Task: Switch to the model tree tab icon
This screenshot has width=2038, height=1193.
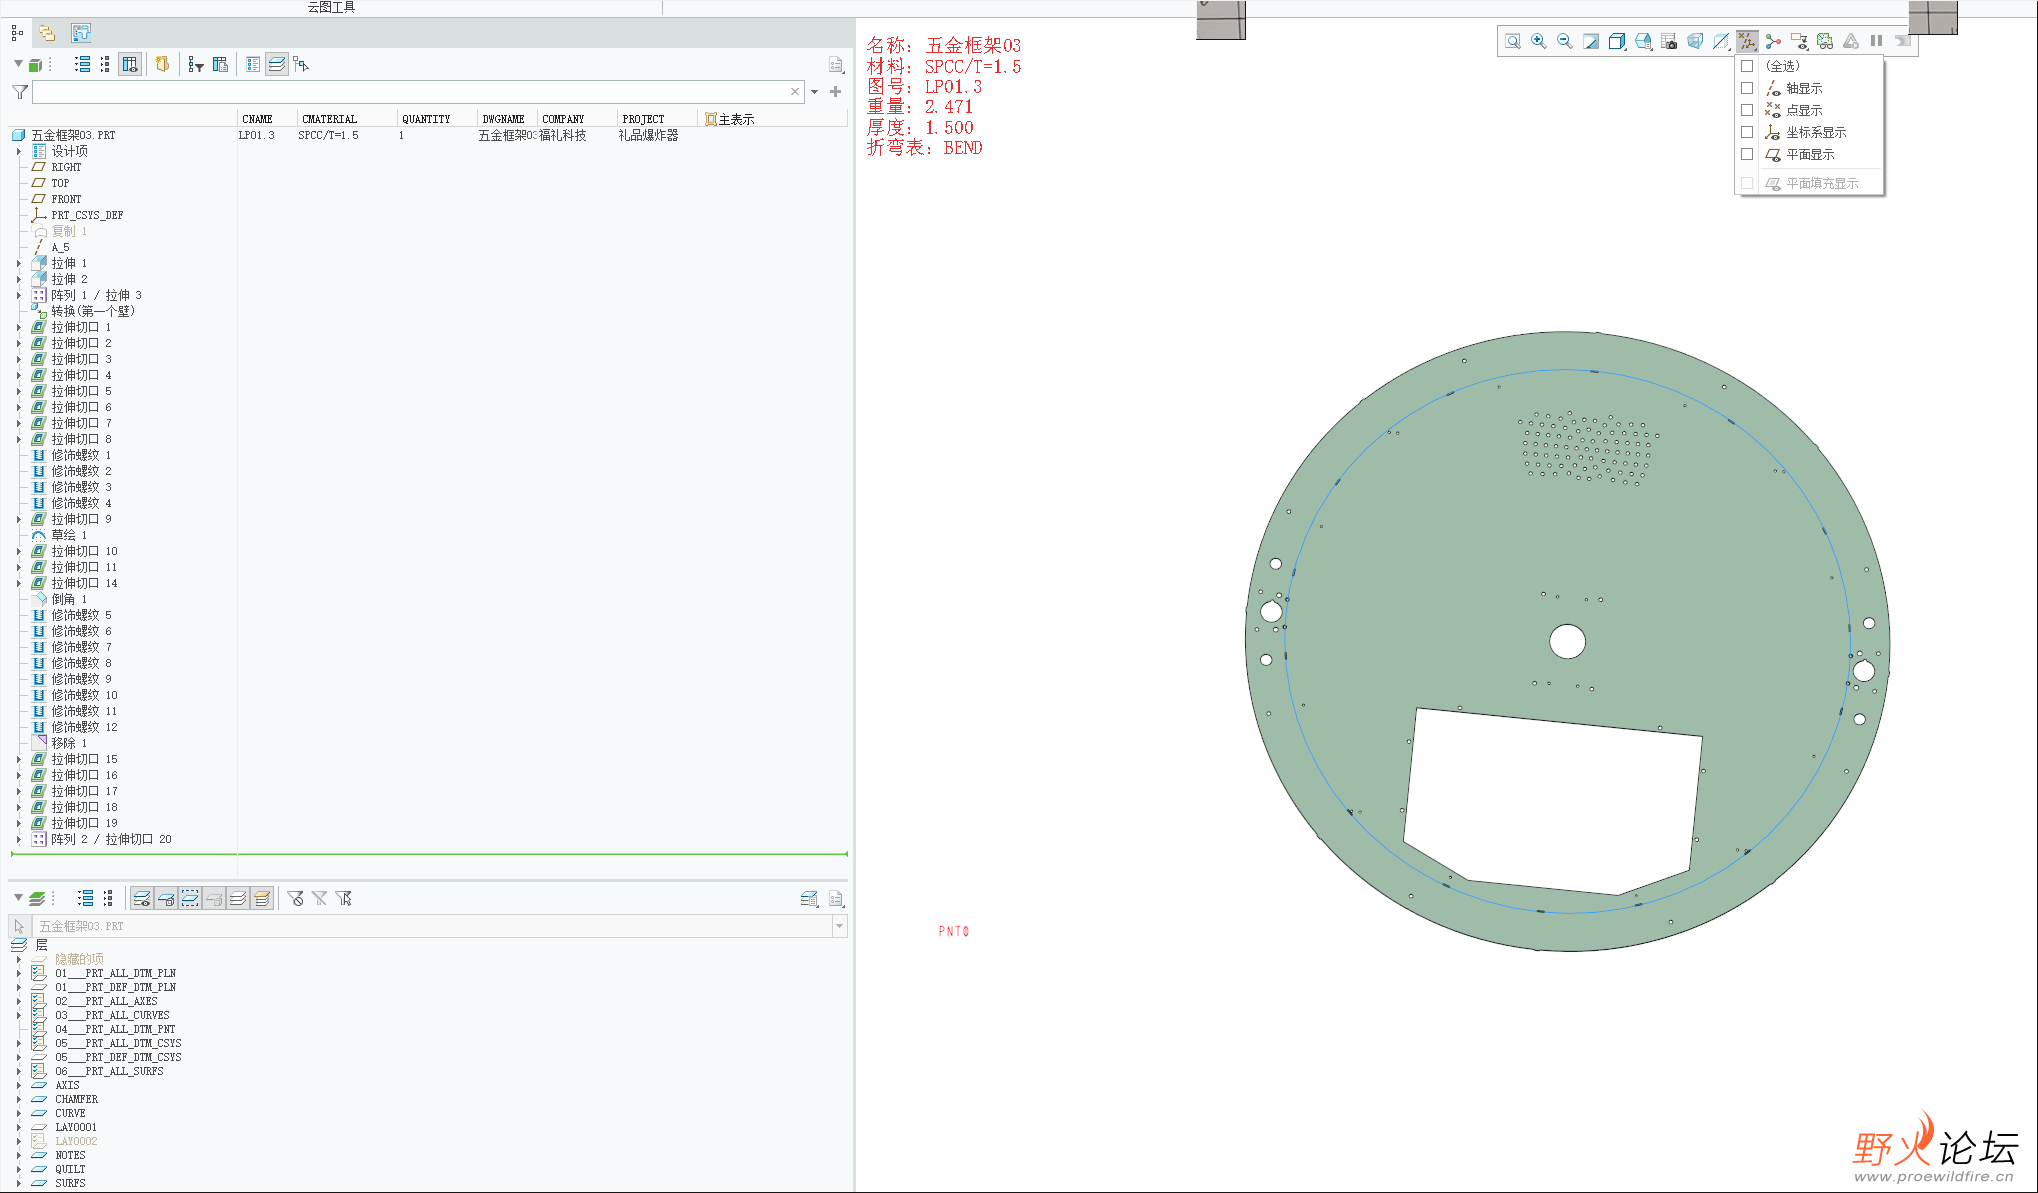Action: [17, 33]
